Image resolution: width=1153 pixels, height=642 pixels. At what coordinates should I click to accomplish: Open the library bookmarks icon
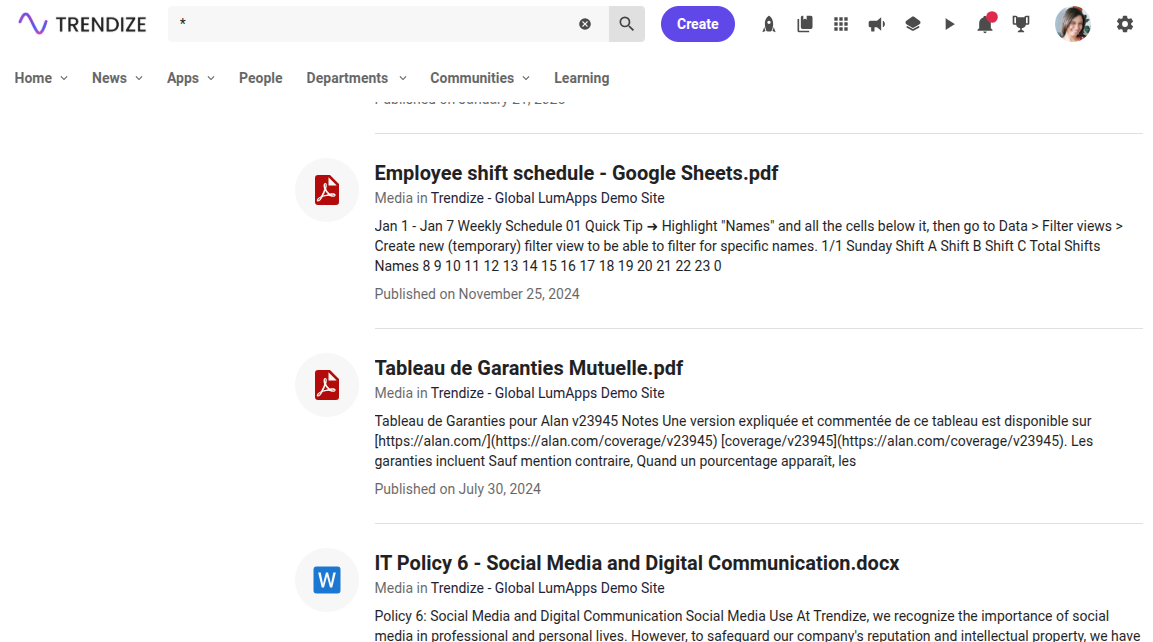[804, 24]
